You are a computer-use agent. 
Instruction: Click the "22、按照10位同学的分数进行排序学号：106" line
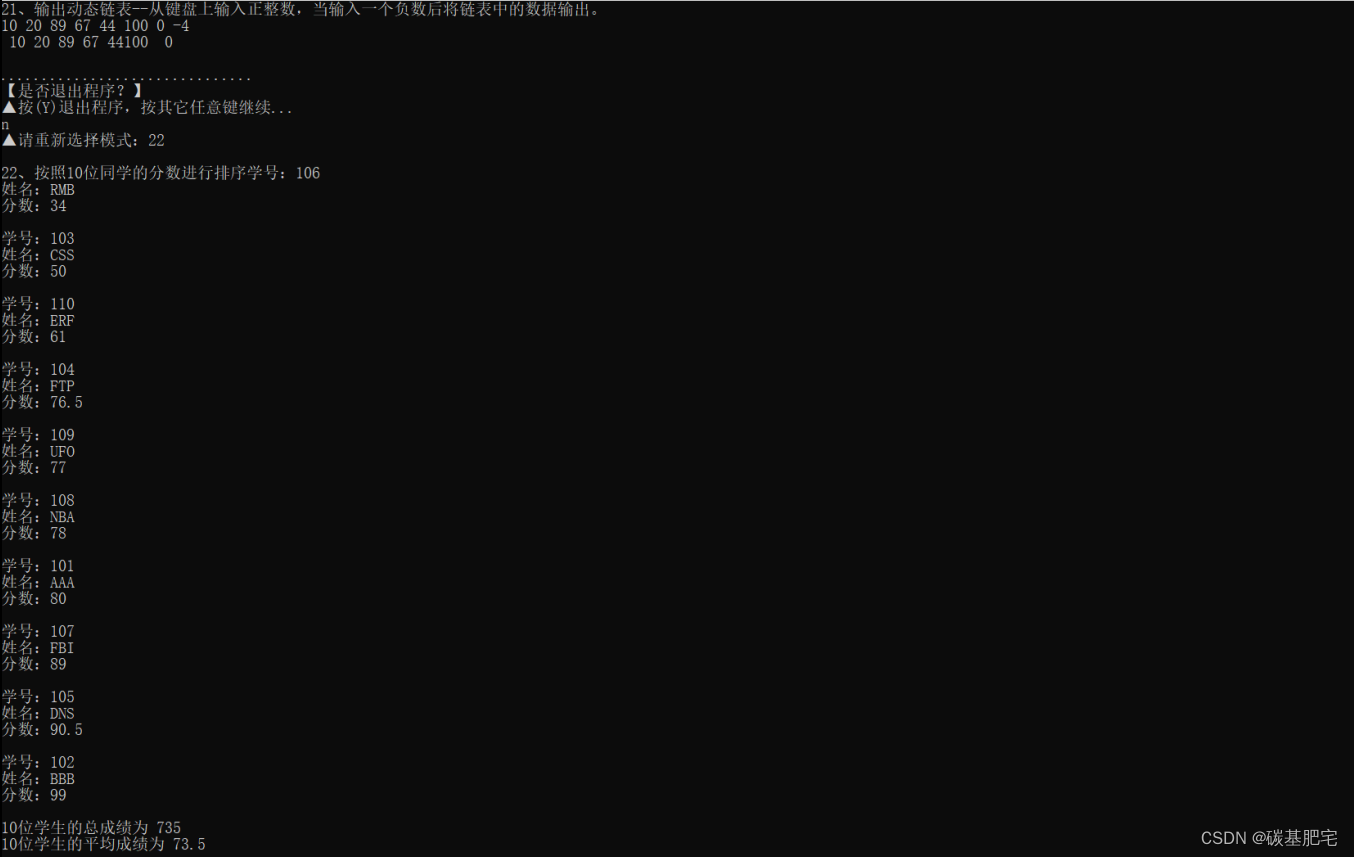point(161,173)
